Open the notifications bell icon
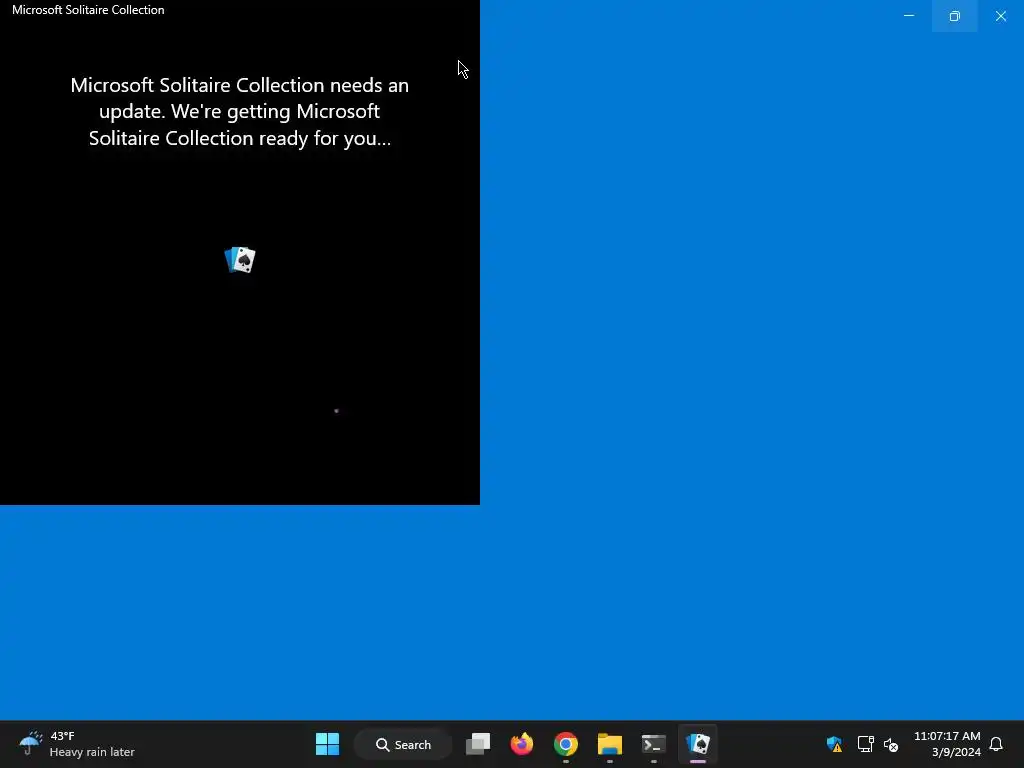 [996, 744]
